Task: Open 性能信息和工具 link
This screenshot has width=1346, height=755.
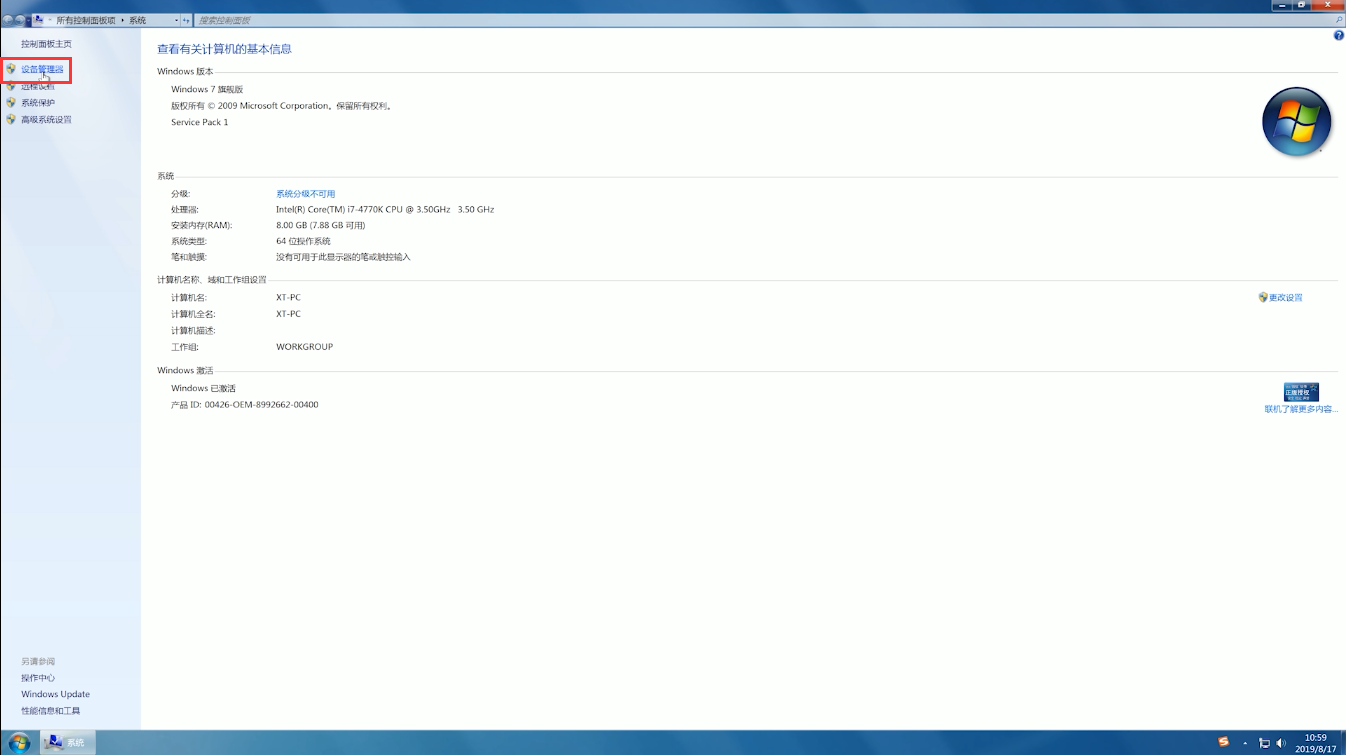Action: [50, 711]
